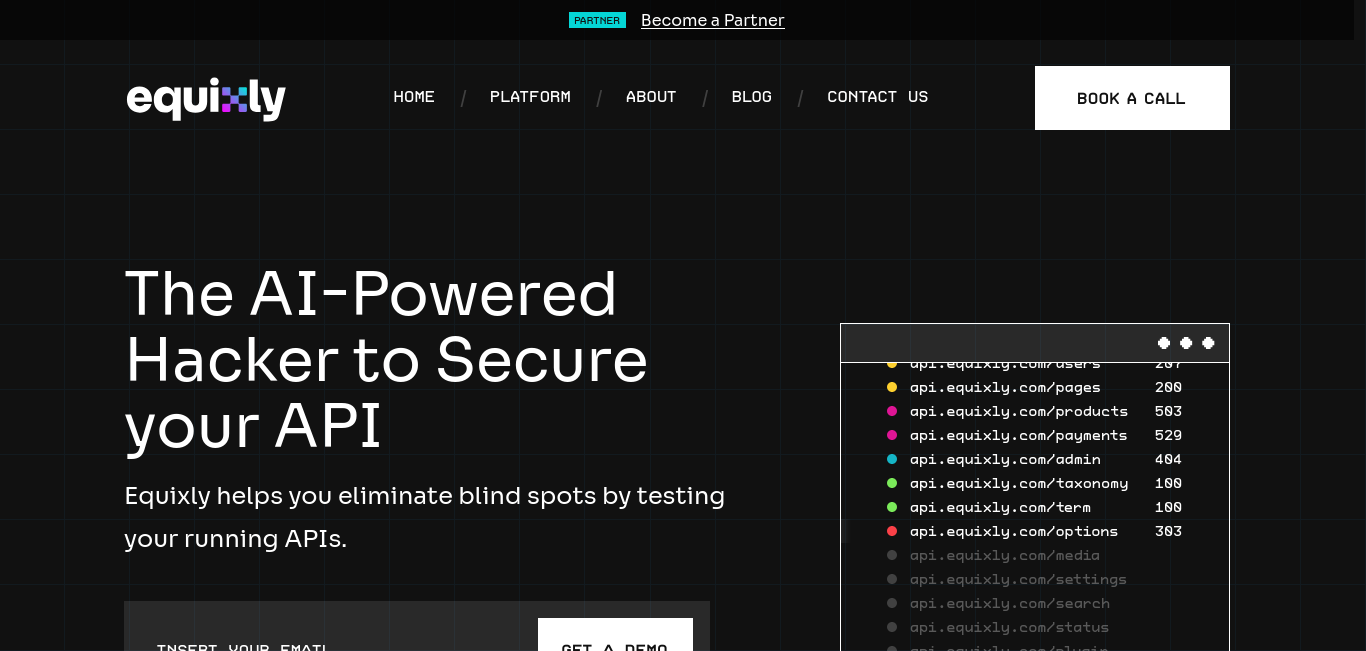Screen dimensions: 1366x651
Task: Click the headline "The AI-Powered Hacker to Secure your API"
Action: point(386,360)
